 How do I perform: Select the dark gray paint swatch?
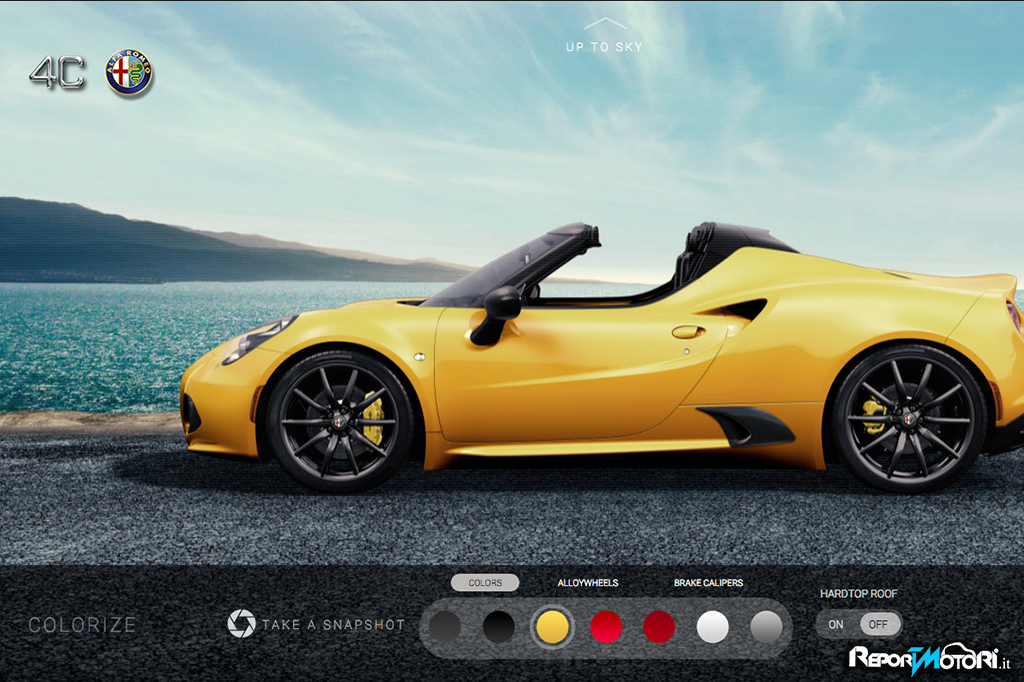445,627
